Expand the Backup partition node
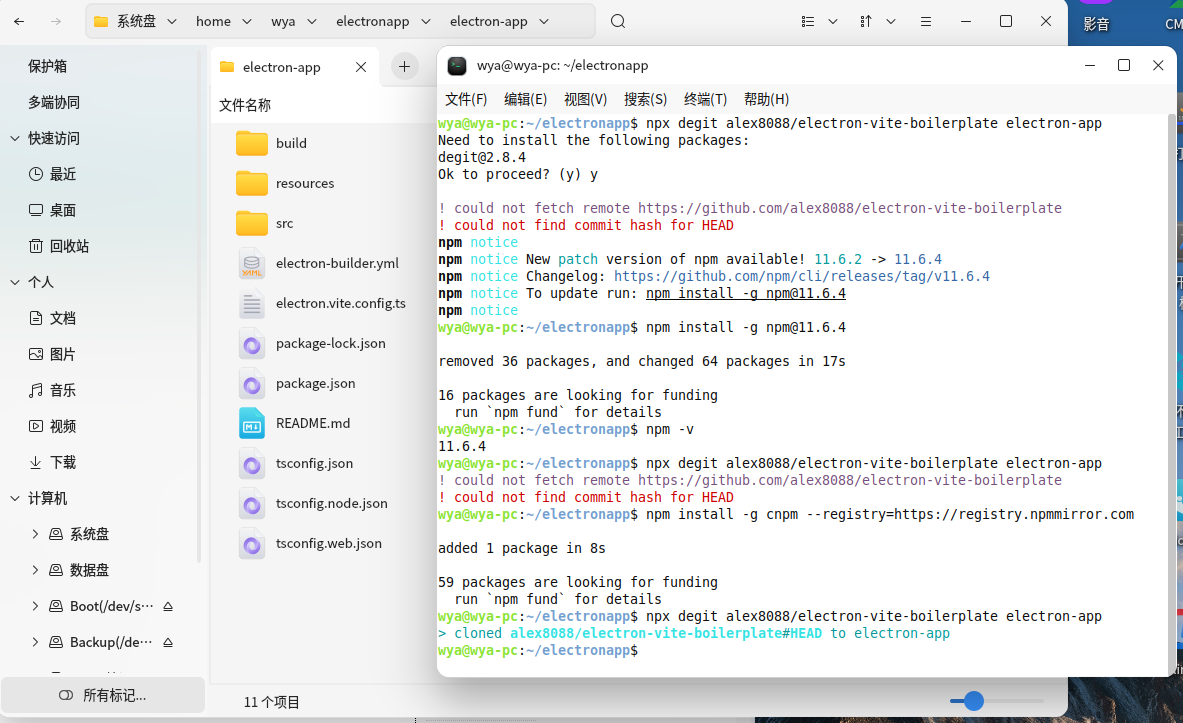The image size is (1183, 723). [x=35, y=642]
